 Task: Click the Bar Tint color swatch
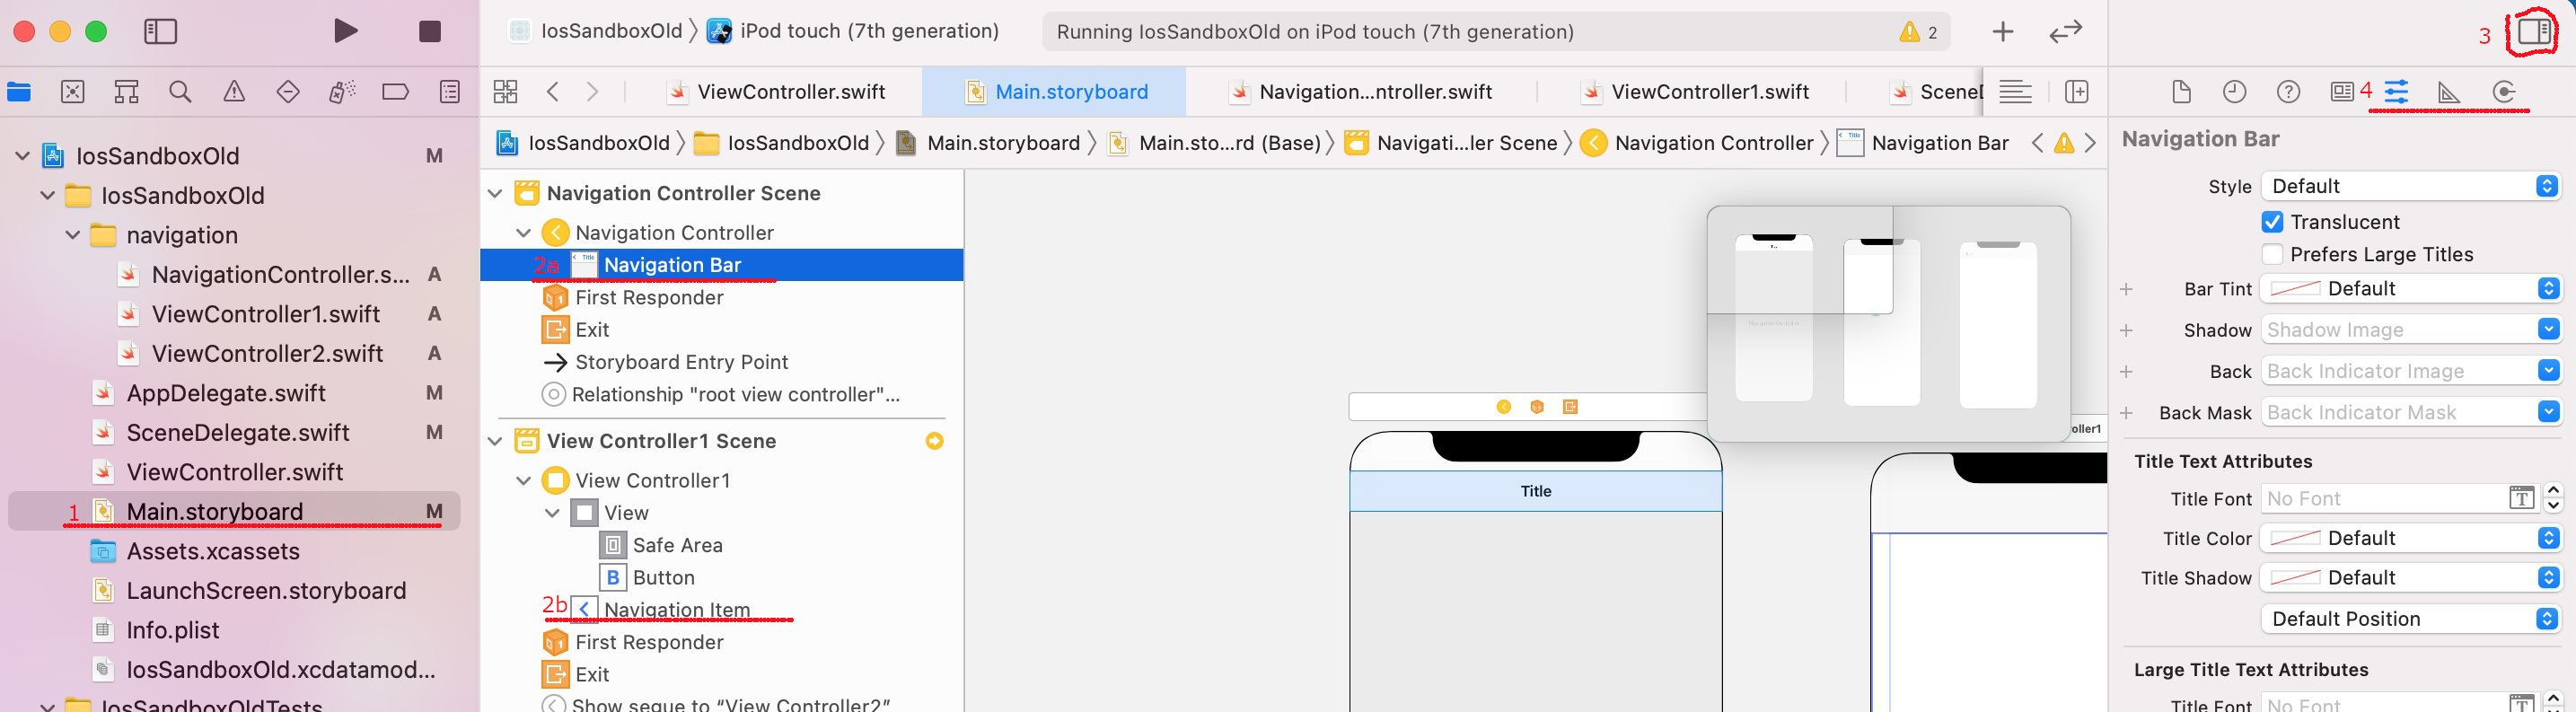[2295, 289]
